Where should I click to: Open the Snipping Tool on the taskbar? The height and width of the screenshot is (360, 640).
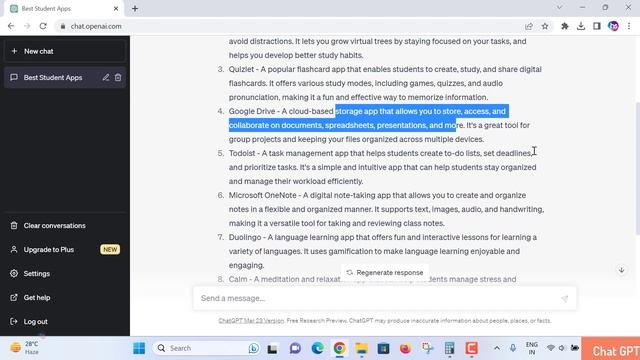[427, 348]
